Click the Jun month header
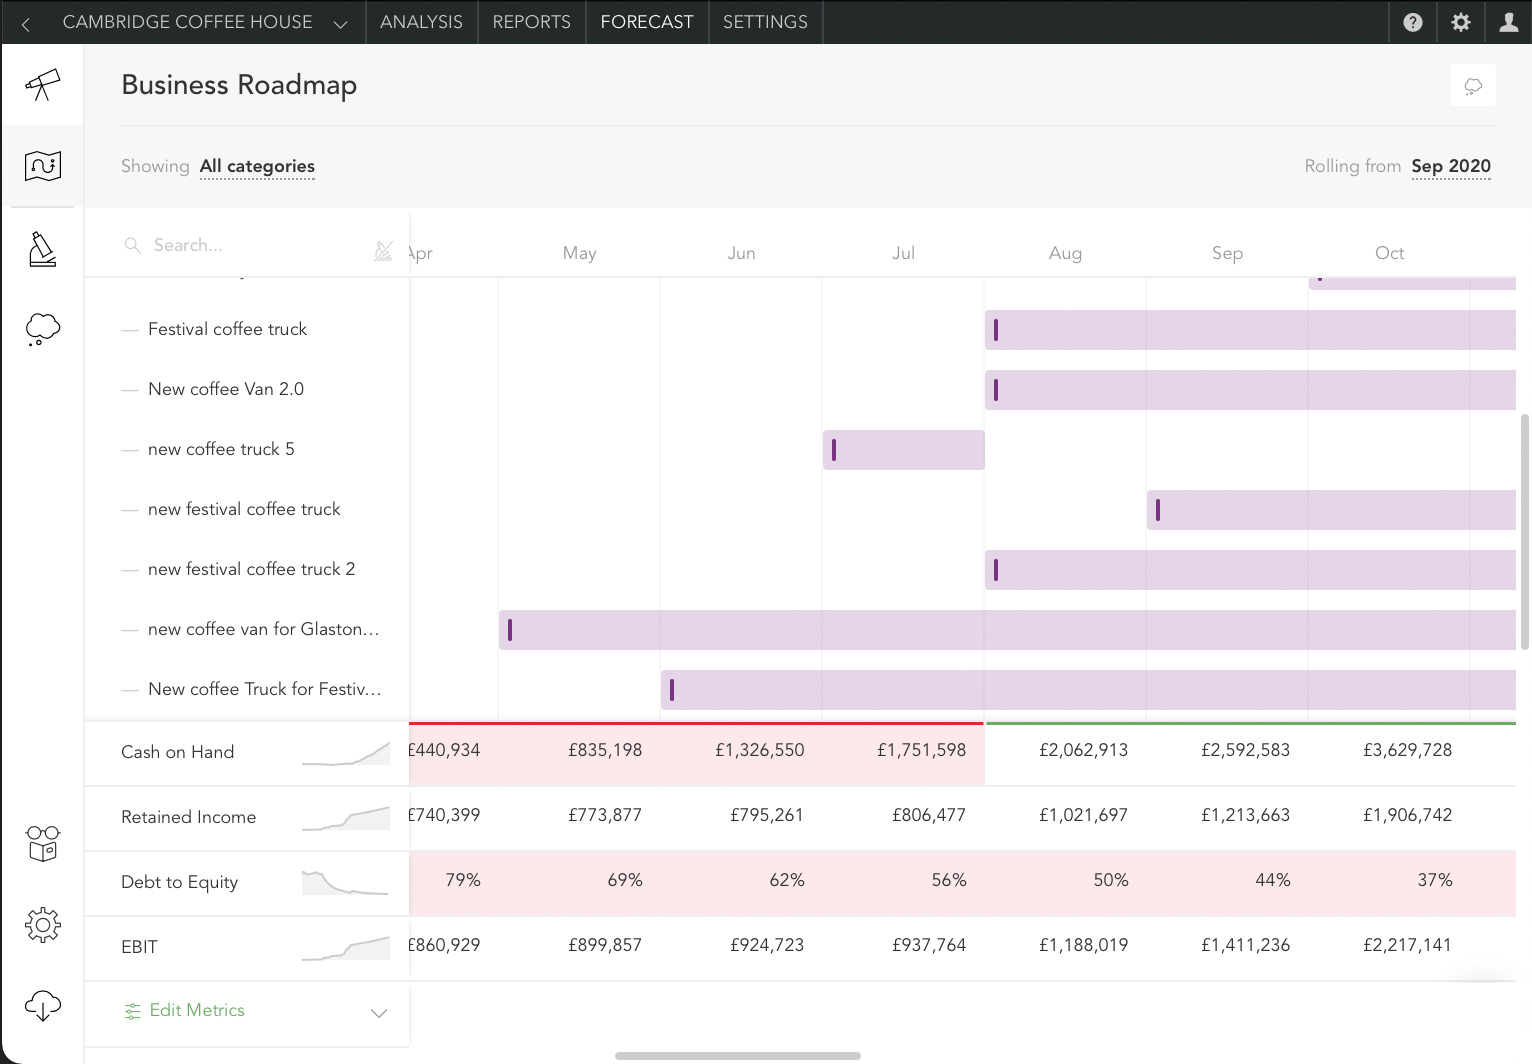Viewport: 1532px width, 1064px height. click(x=741, y=253)
